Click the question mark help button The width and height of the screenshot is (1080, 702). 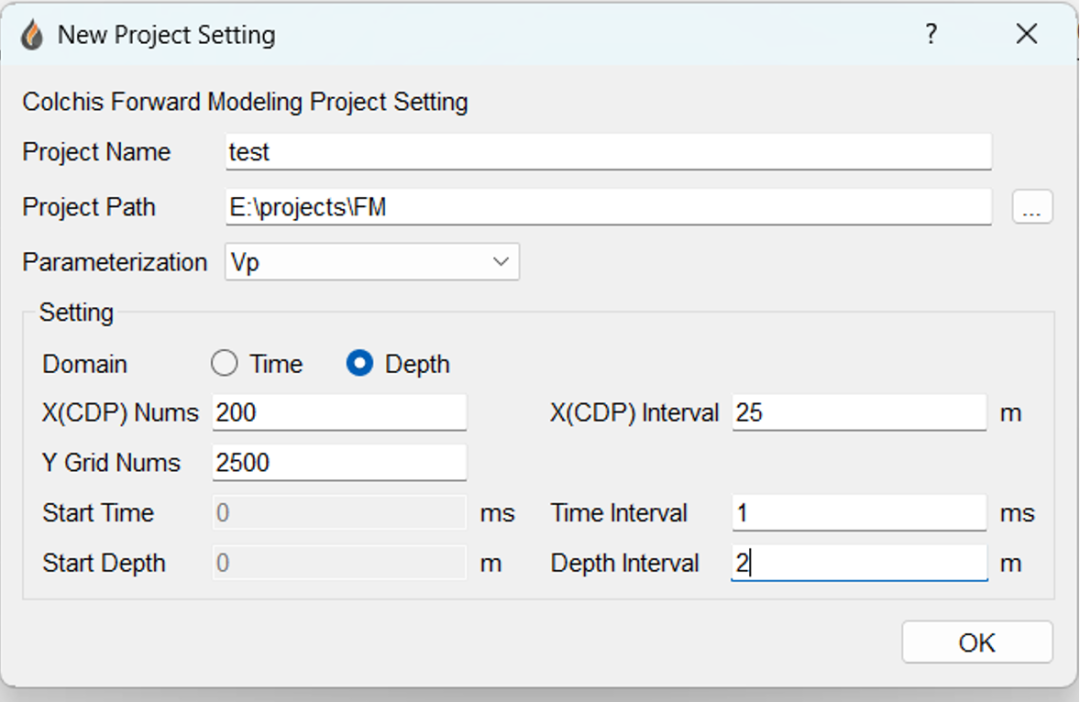click(x=931, y=34)
